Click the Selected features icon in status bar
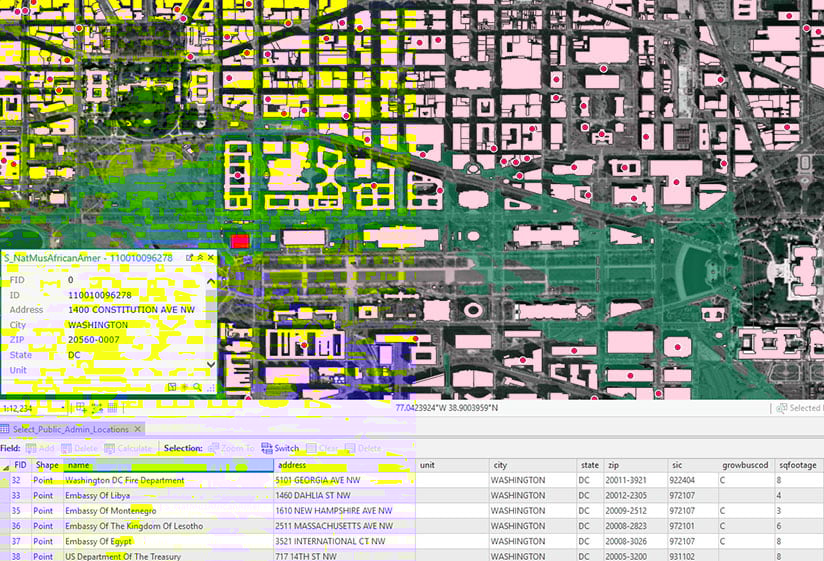 tap(781, 408)
